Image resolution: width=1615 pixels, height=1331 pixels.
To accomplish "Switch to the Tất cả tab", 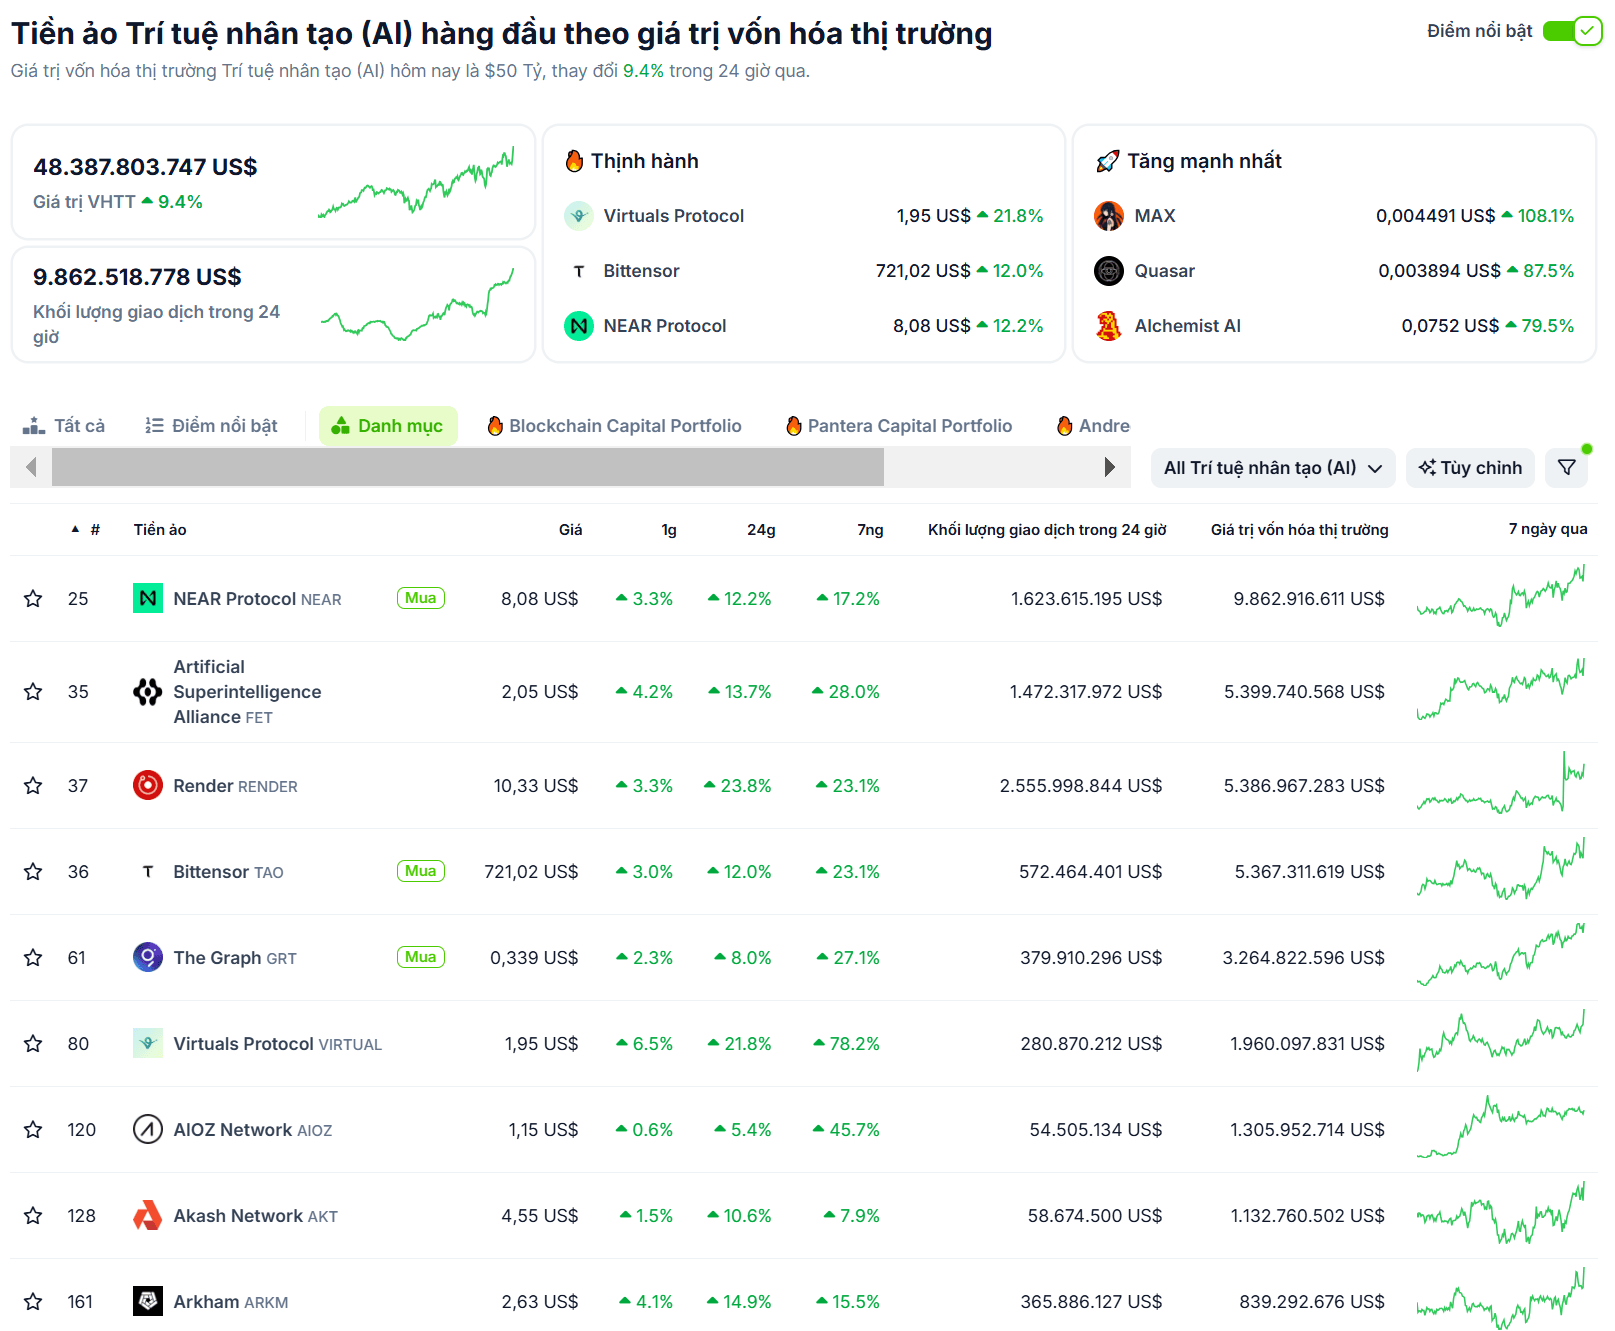I will [x=64, y=426].
